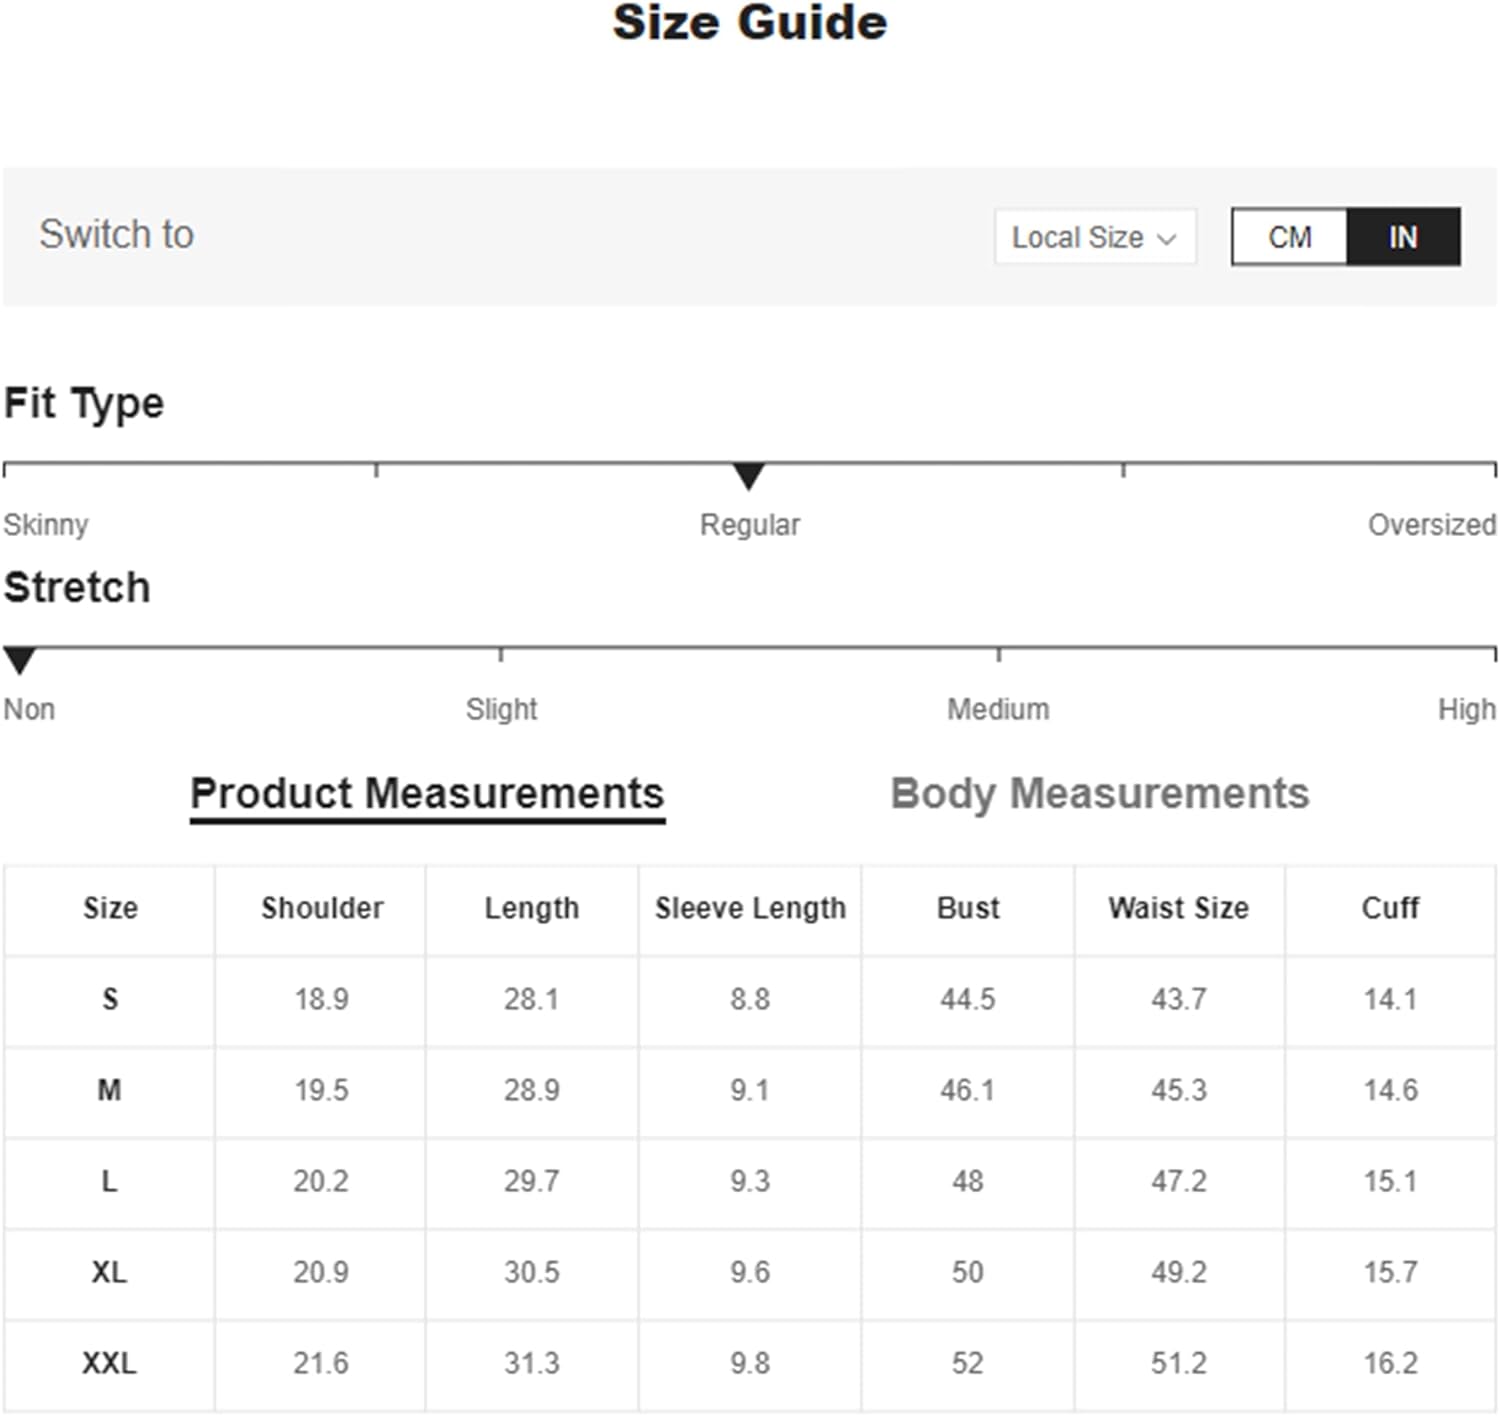The image size is (1500, 1416).
Task: Click the Sleeve Length column header
Action: [x=750, y=908]
